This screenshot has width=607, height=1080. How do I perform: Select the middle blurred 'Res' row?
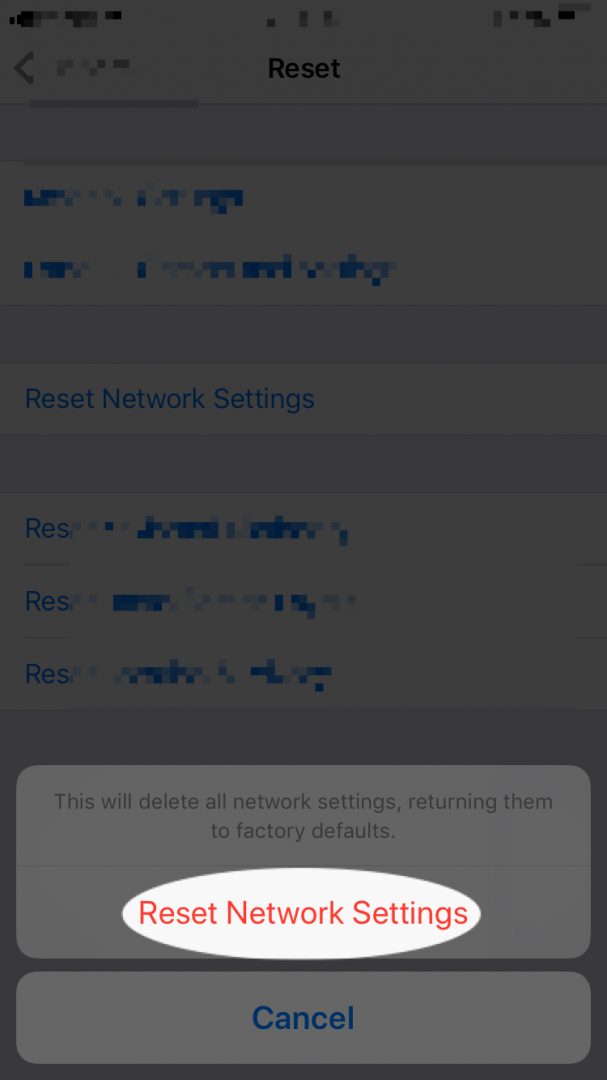[303, 601]
